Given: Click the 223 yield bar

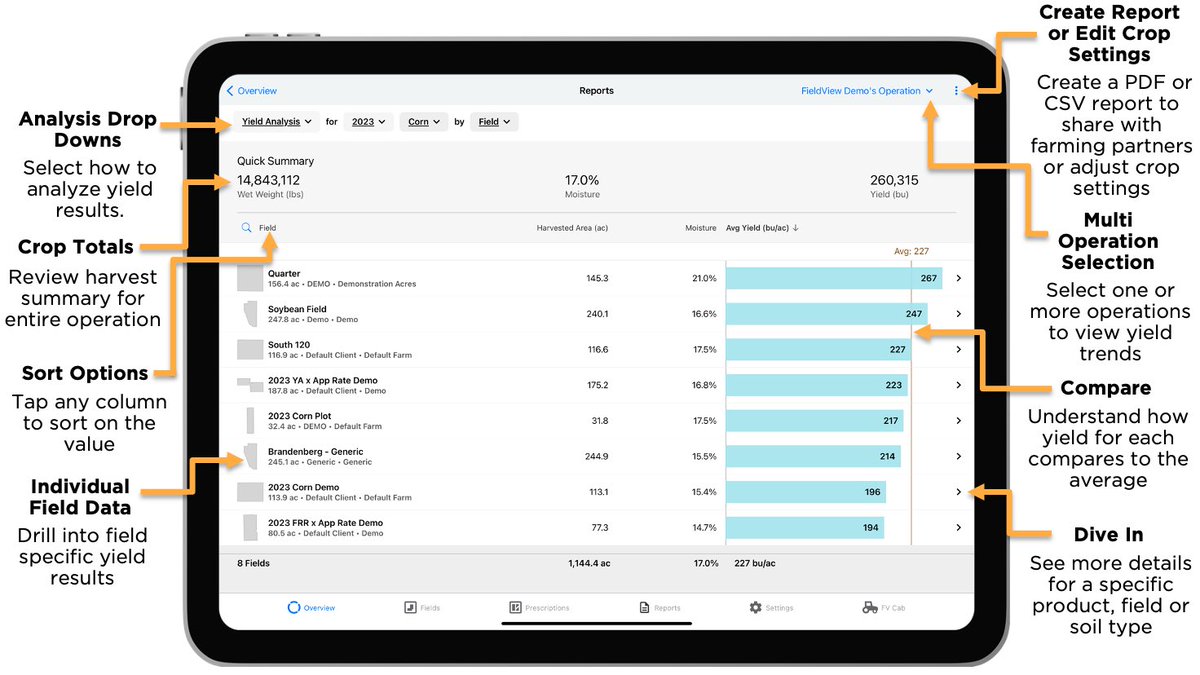Looking at the screenshot, I should pos(816,385).
